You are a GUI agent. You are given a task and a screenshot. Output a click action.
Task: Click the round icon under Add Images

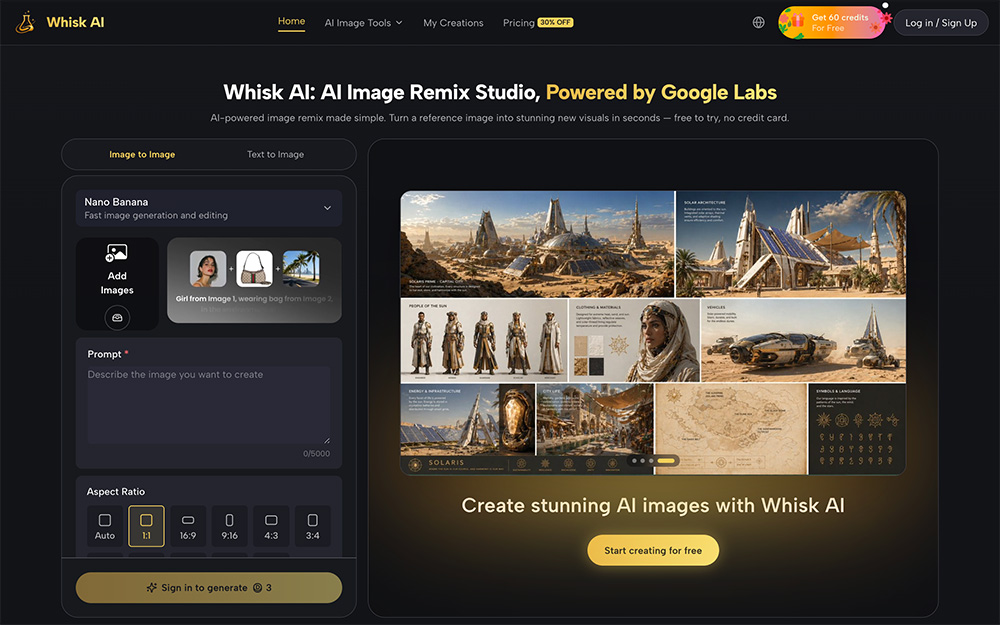coord(117,318)
